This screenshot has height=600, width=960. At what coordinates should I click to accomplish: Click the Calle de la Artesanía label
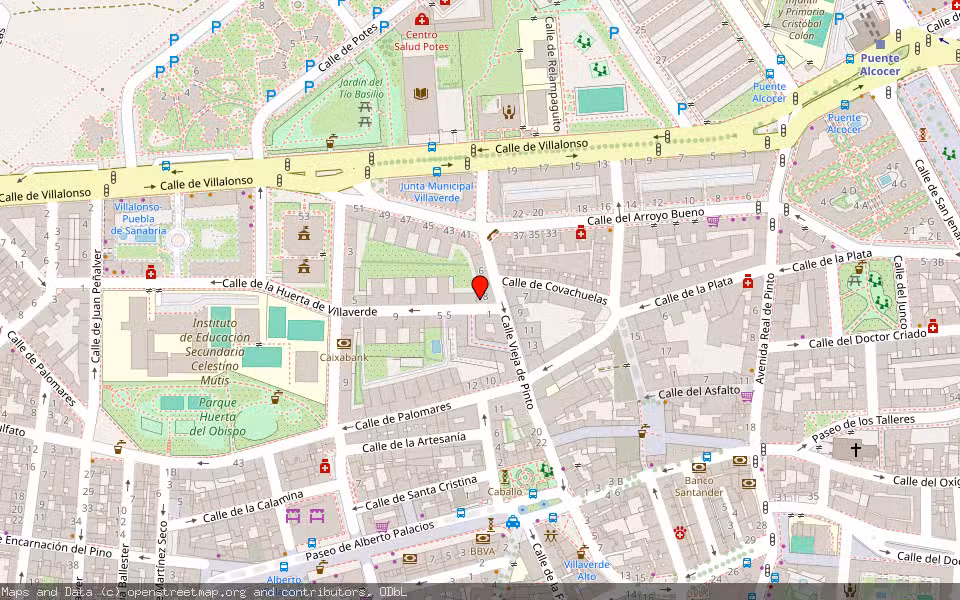pyautogui.click(x=414, y=442)
